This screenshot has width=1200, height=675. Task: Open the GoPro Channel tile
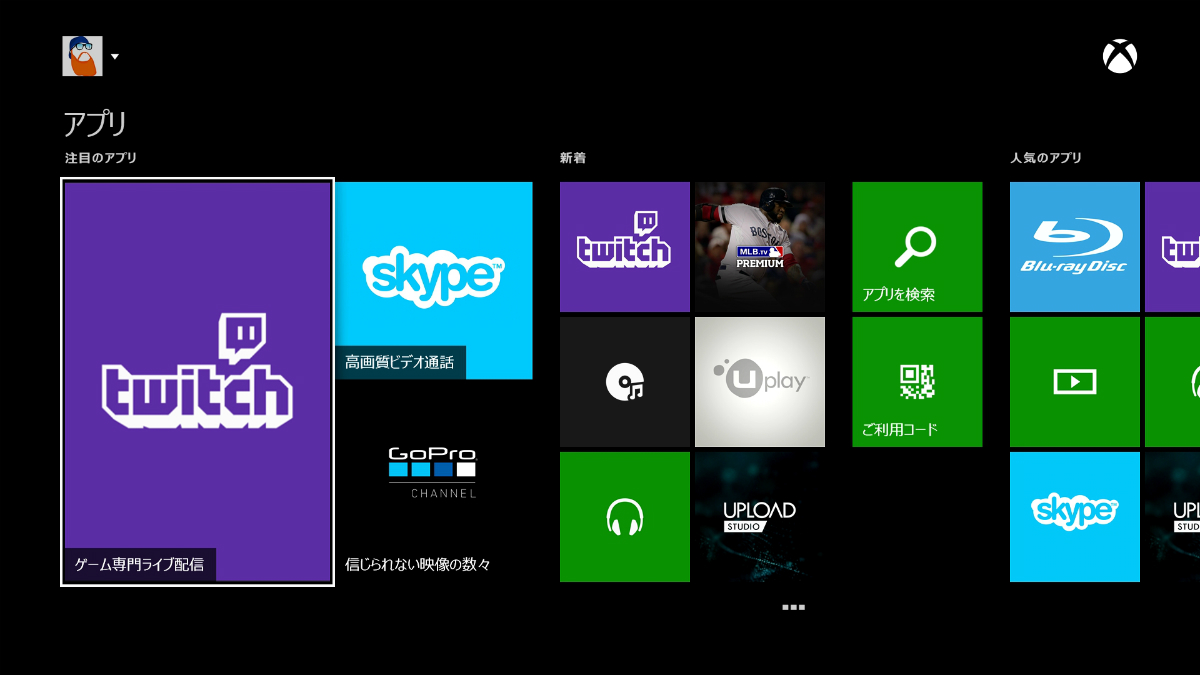click(x=433, y=483)
